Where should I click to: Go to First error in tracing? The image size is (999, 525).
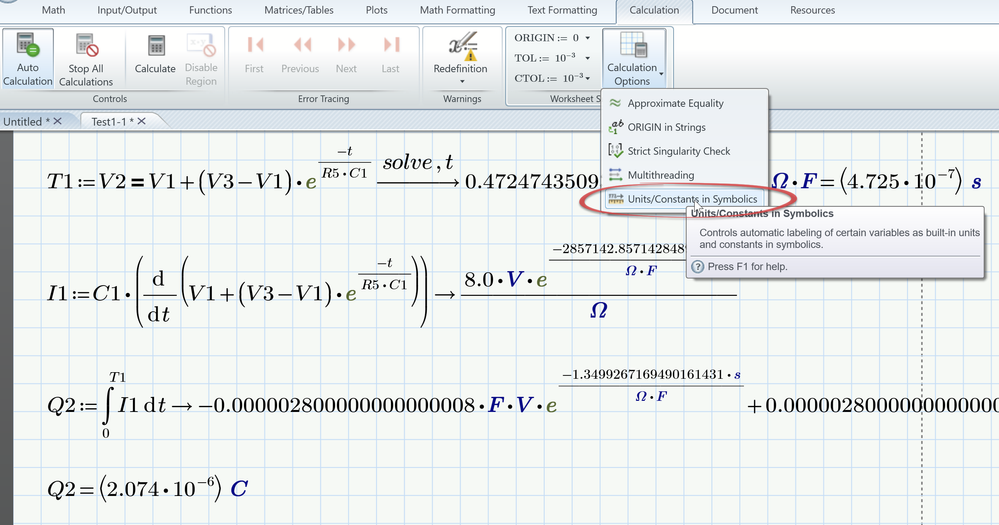[x=255, y=54]
